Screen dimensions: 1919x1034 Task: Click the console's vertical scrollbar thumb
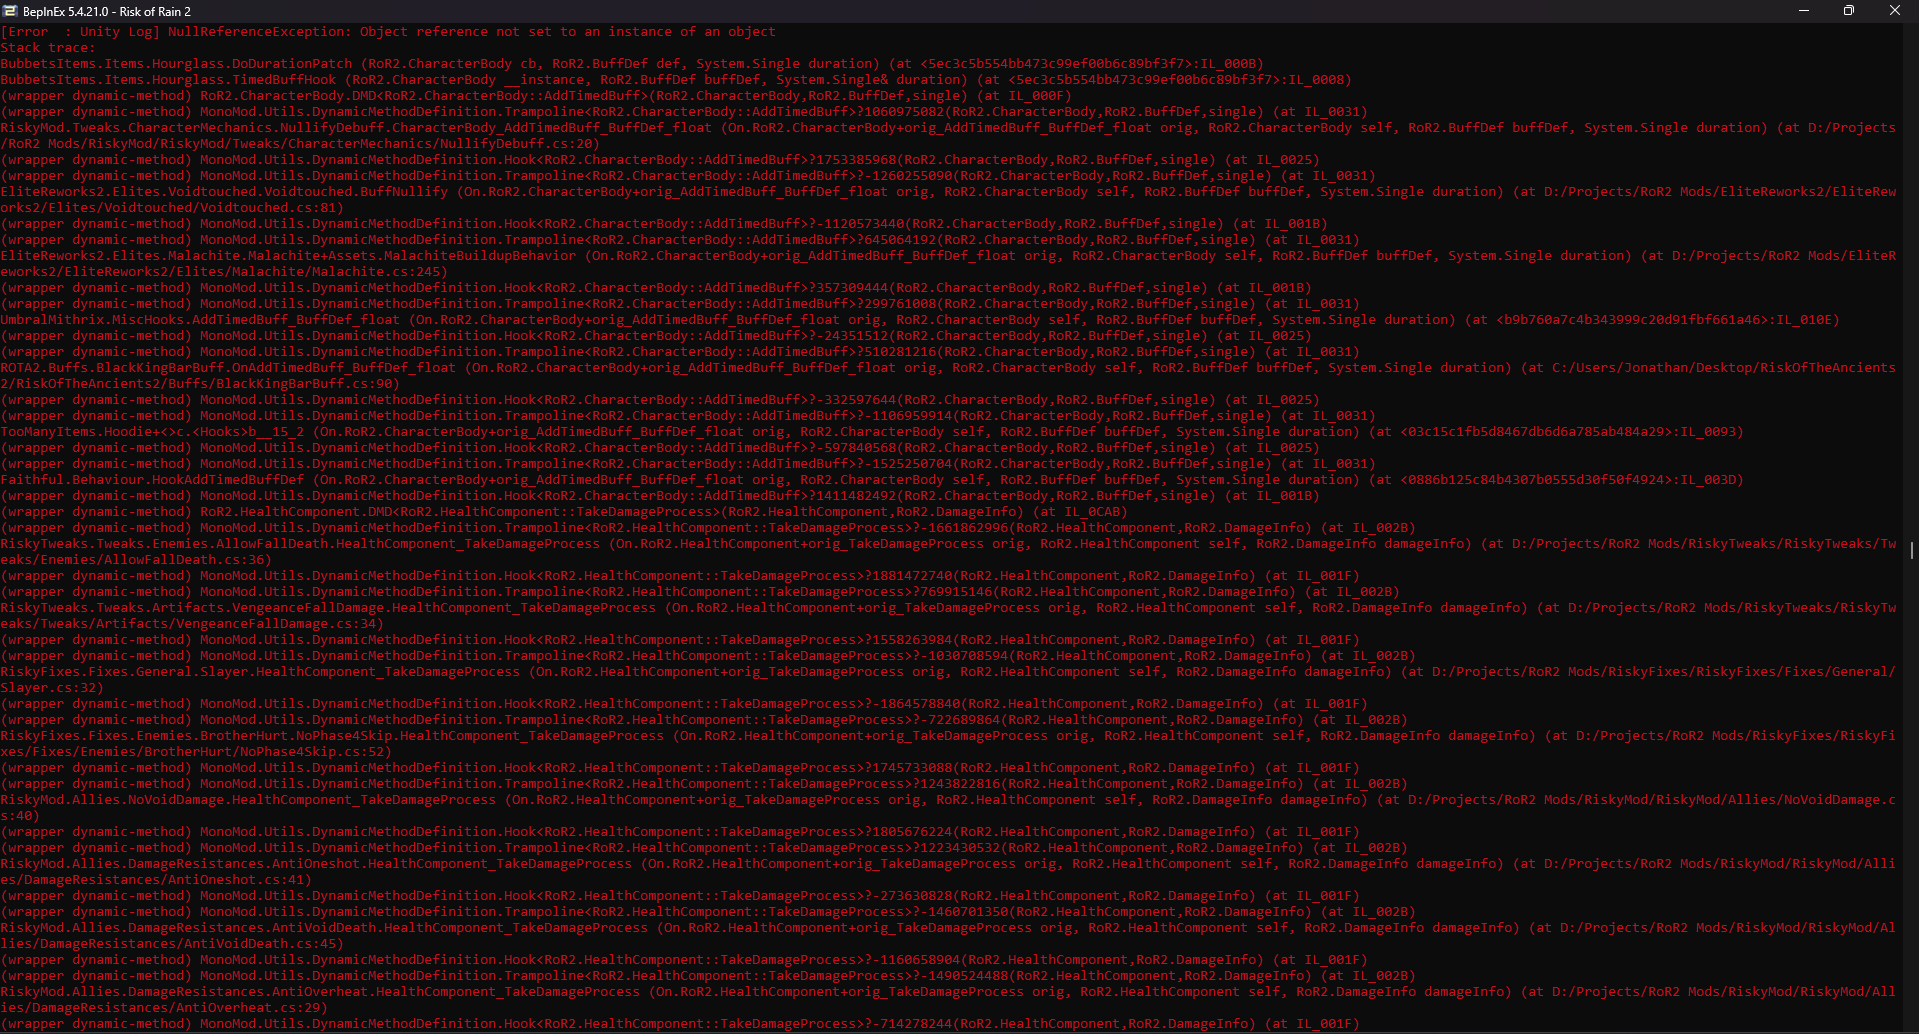tap(1911, 550)
